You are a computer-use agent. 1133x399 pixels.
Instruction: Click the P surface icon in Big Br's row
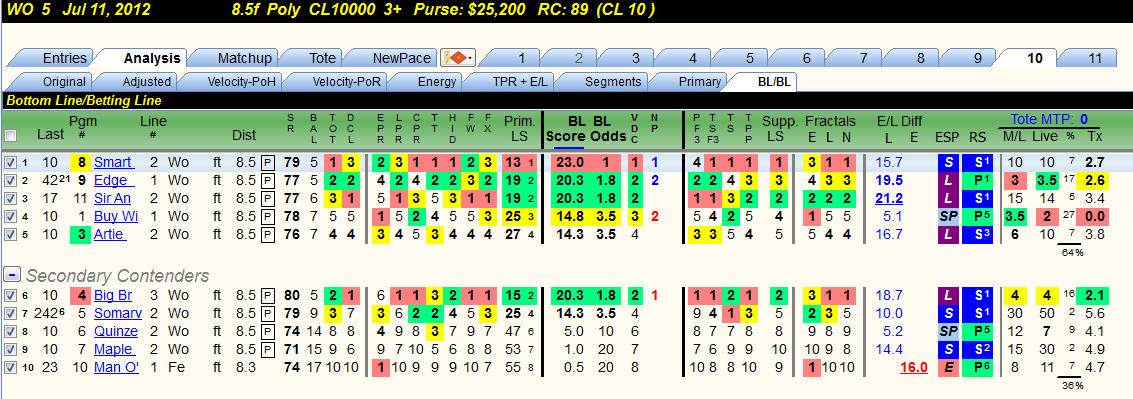[x=267, y=295]
